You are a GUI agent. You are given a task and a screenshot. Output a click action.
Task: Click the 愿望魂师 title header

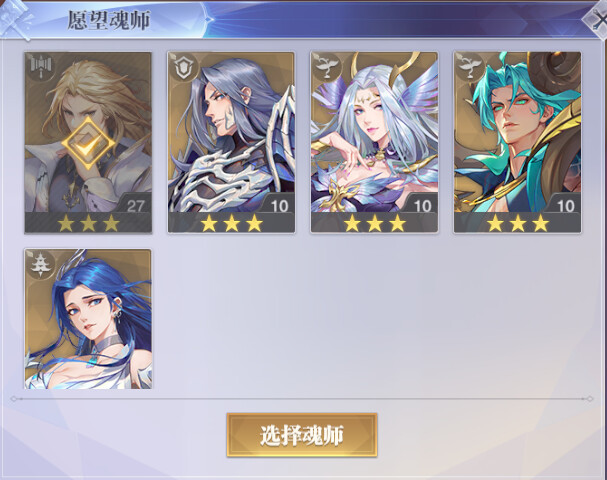109,20
